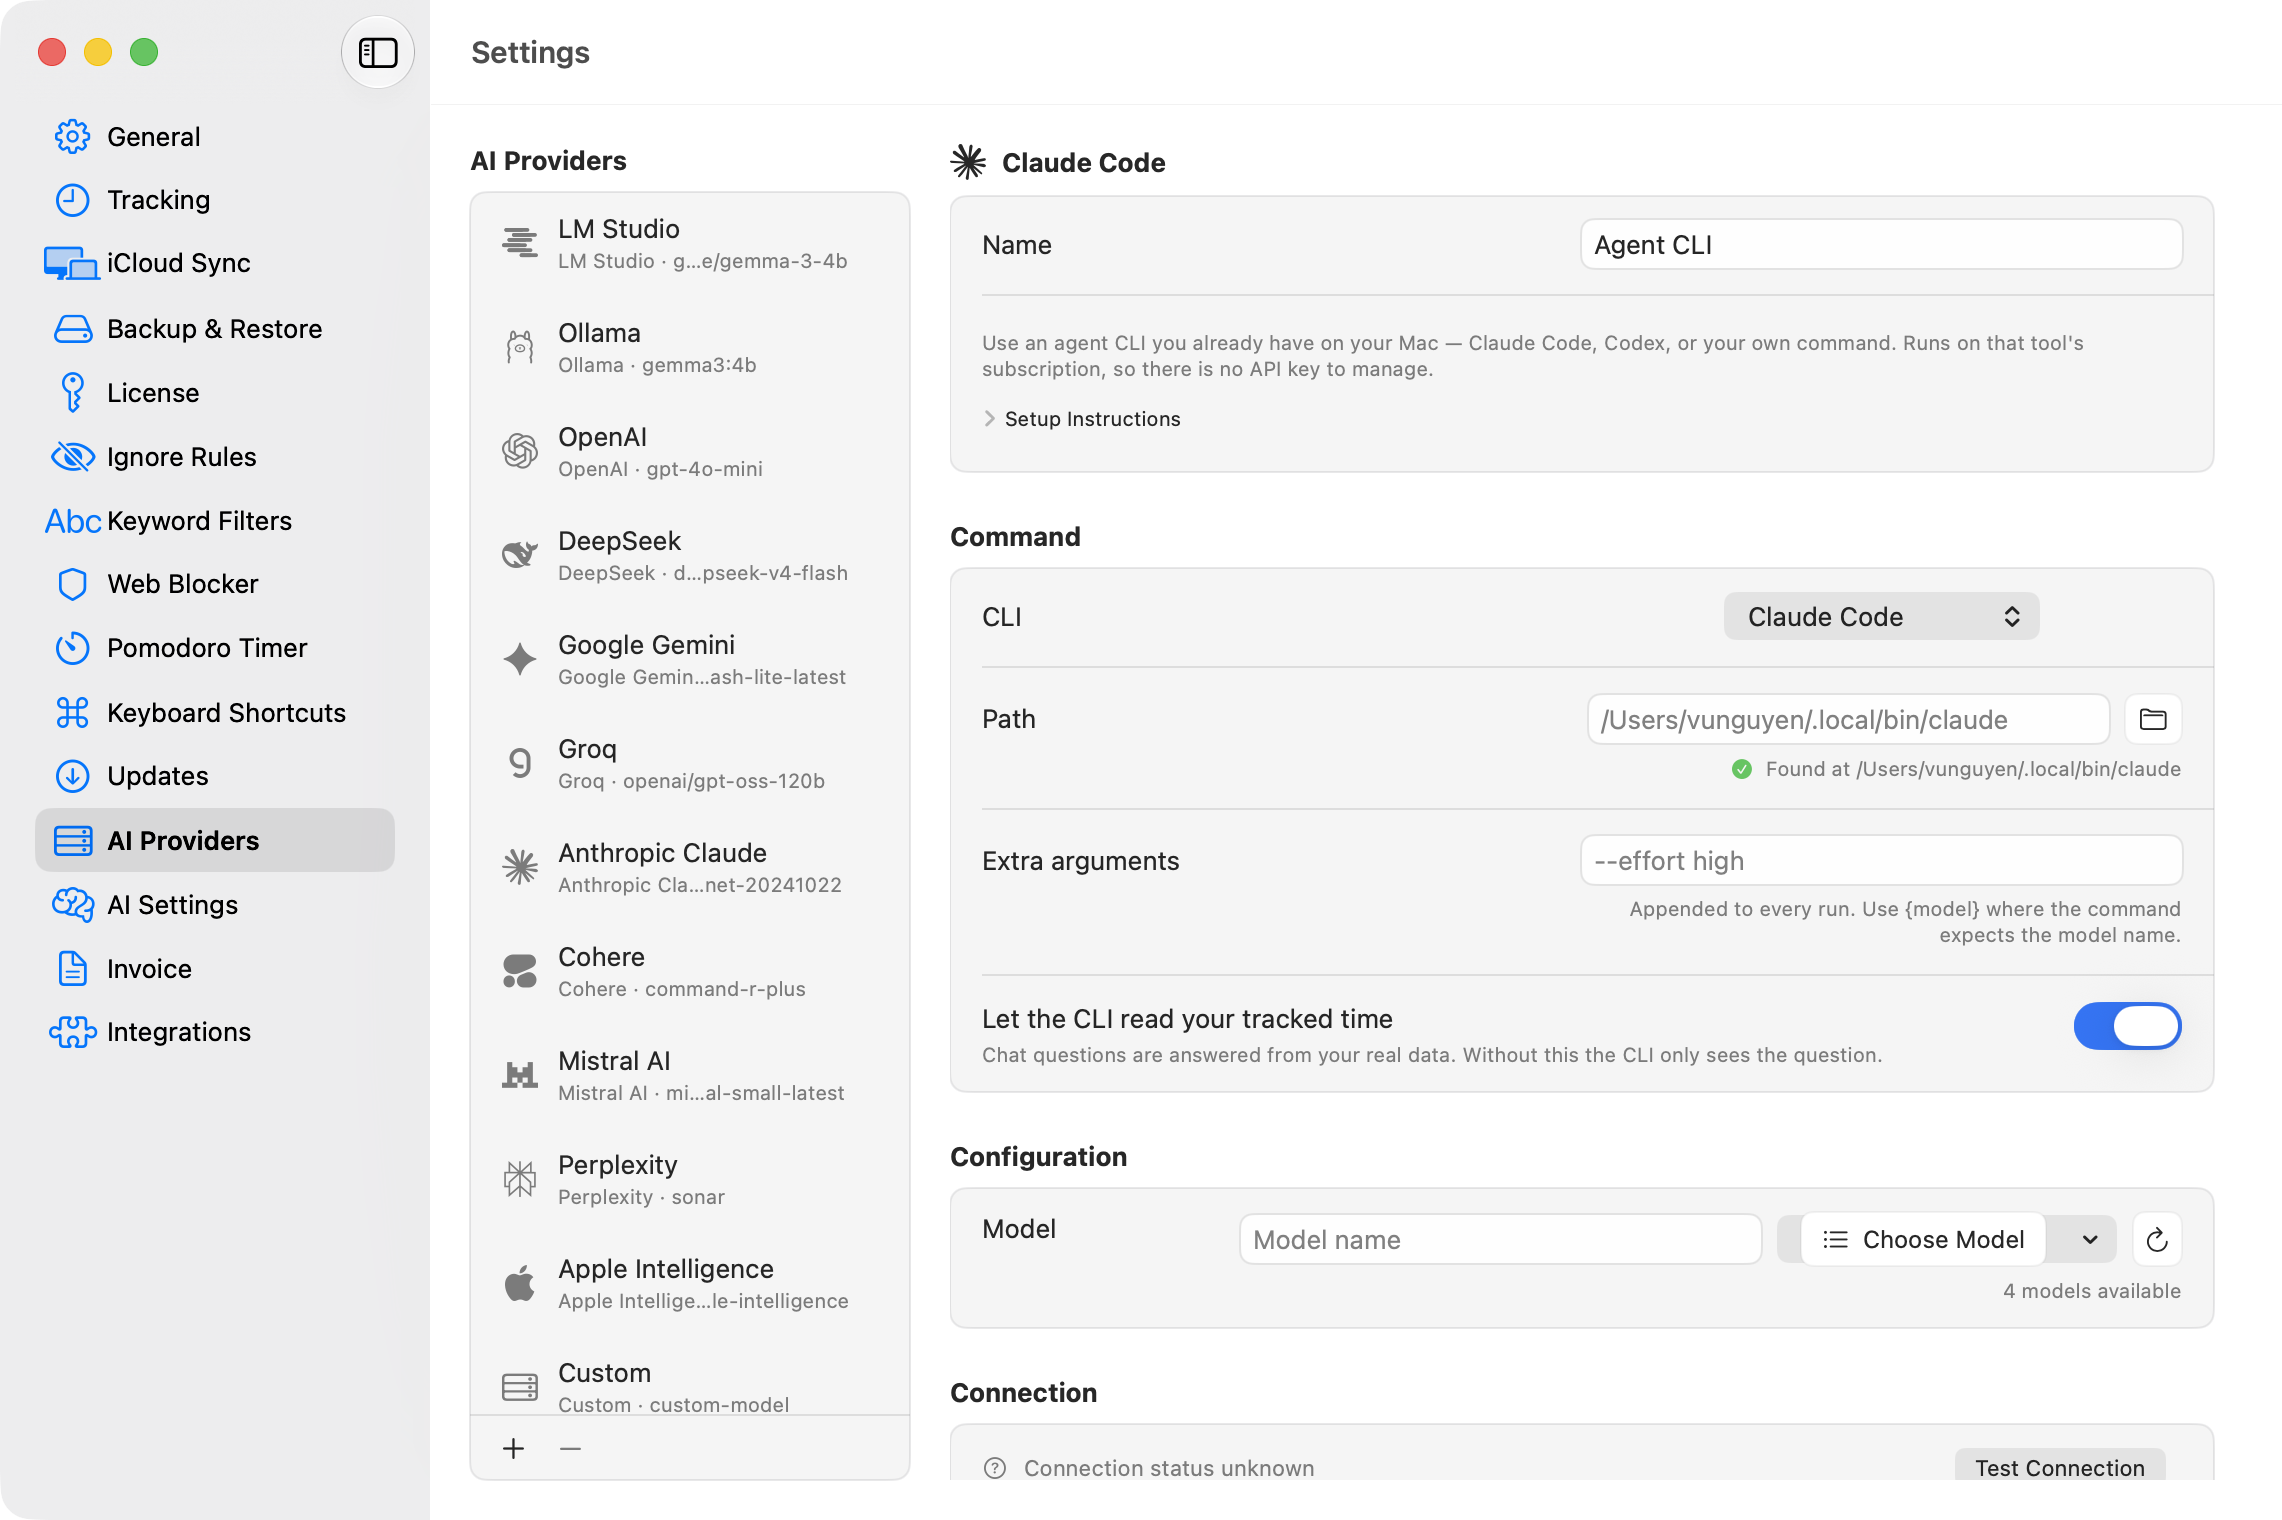Open the CLI Claude Code dropdown
The height and width of the screenshot is (1520, 2282).
coord(1881,617)
